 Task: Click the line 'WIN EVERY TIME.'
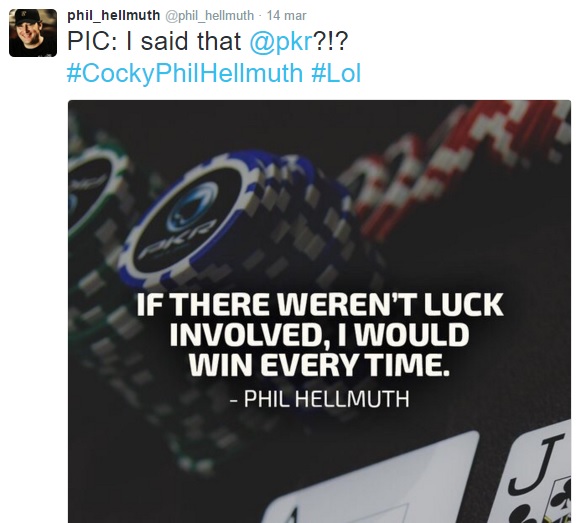click(319, 364)
